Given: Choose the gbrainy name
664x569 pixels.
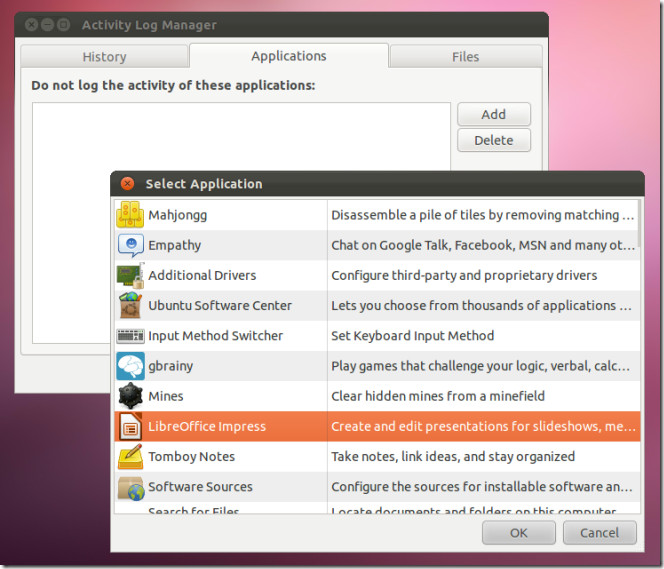Looking at the screenshot, I should coord(171,366).
